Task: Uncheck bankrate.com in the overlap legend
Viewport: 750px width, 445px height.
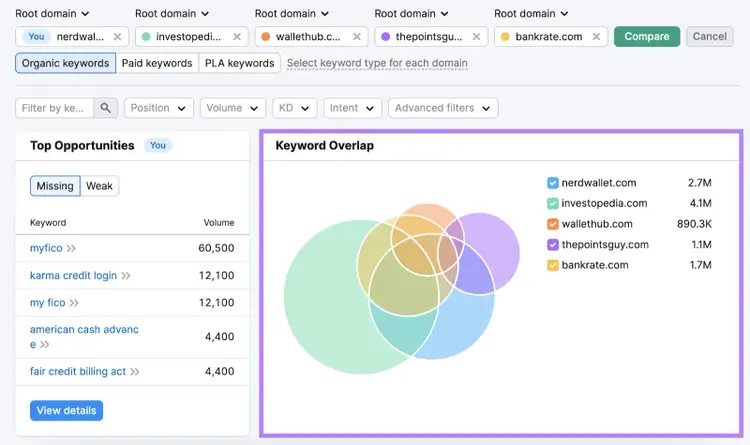Action: [x=552, y=265]
